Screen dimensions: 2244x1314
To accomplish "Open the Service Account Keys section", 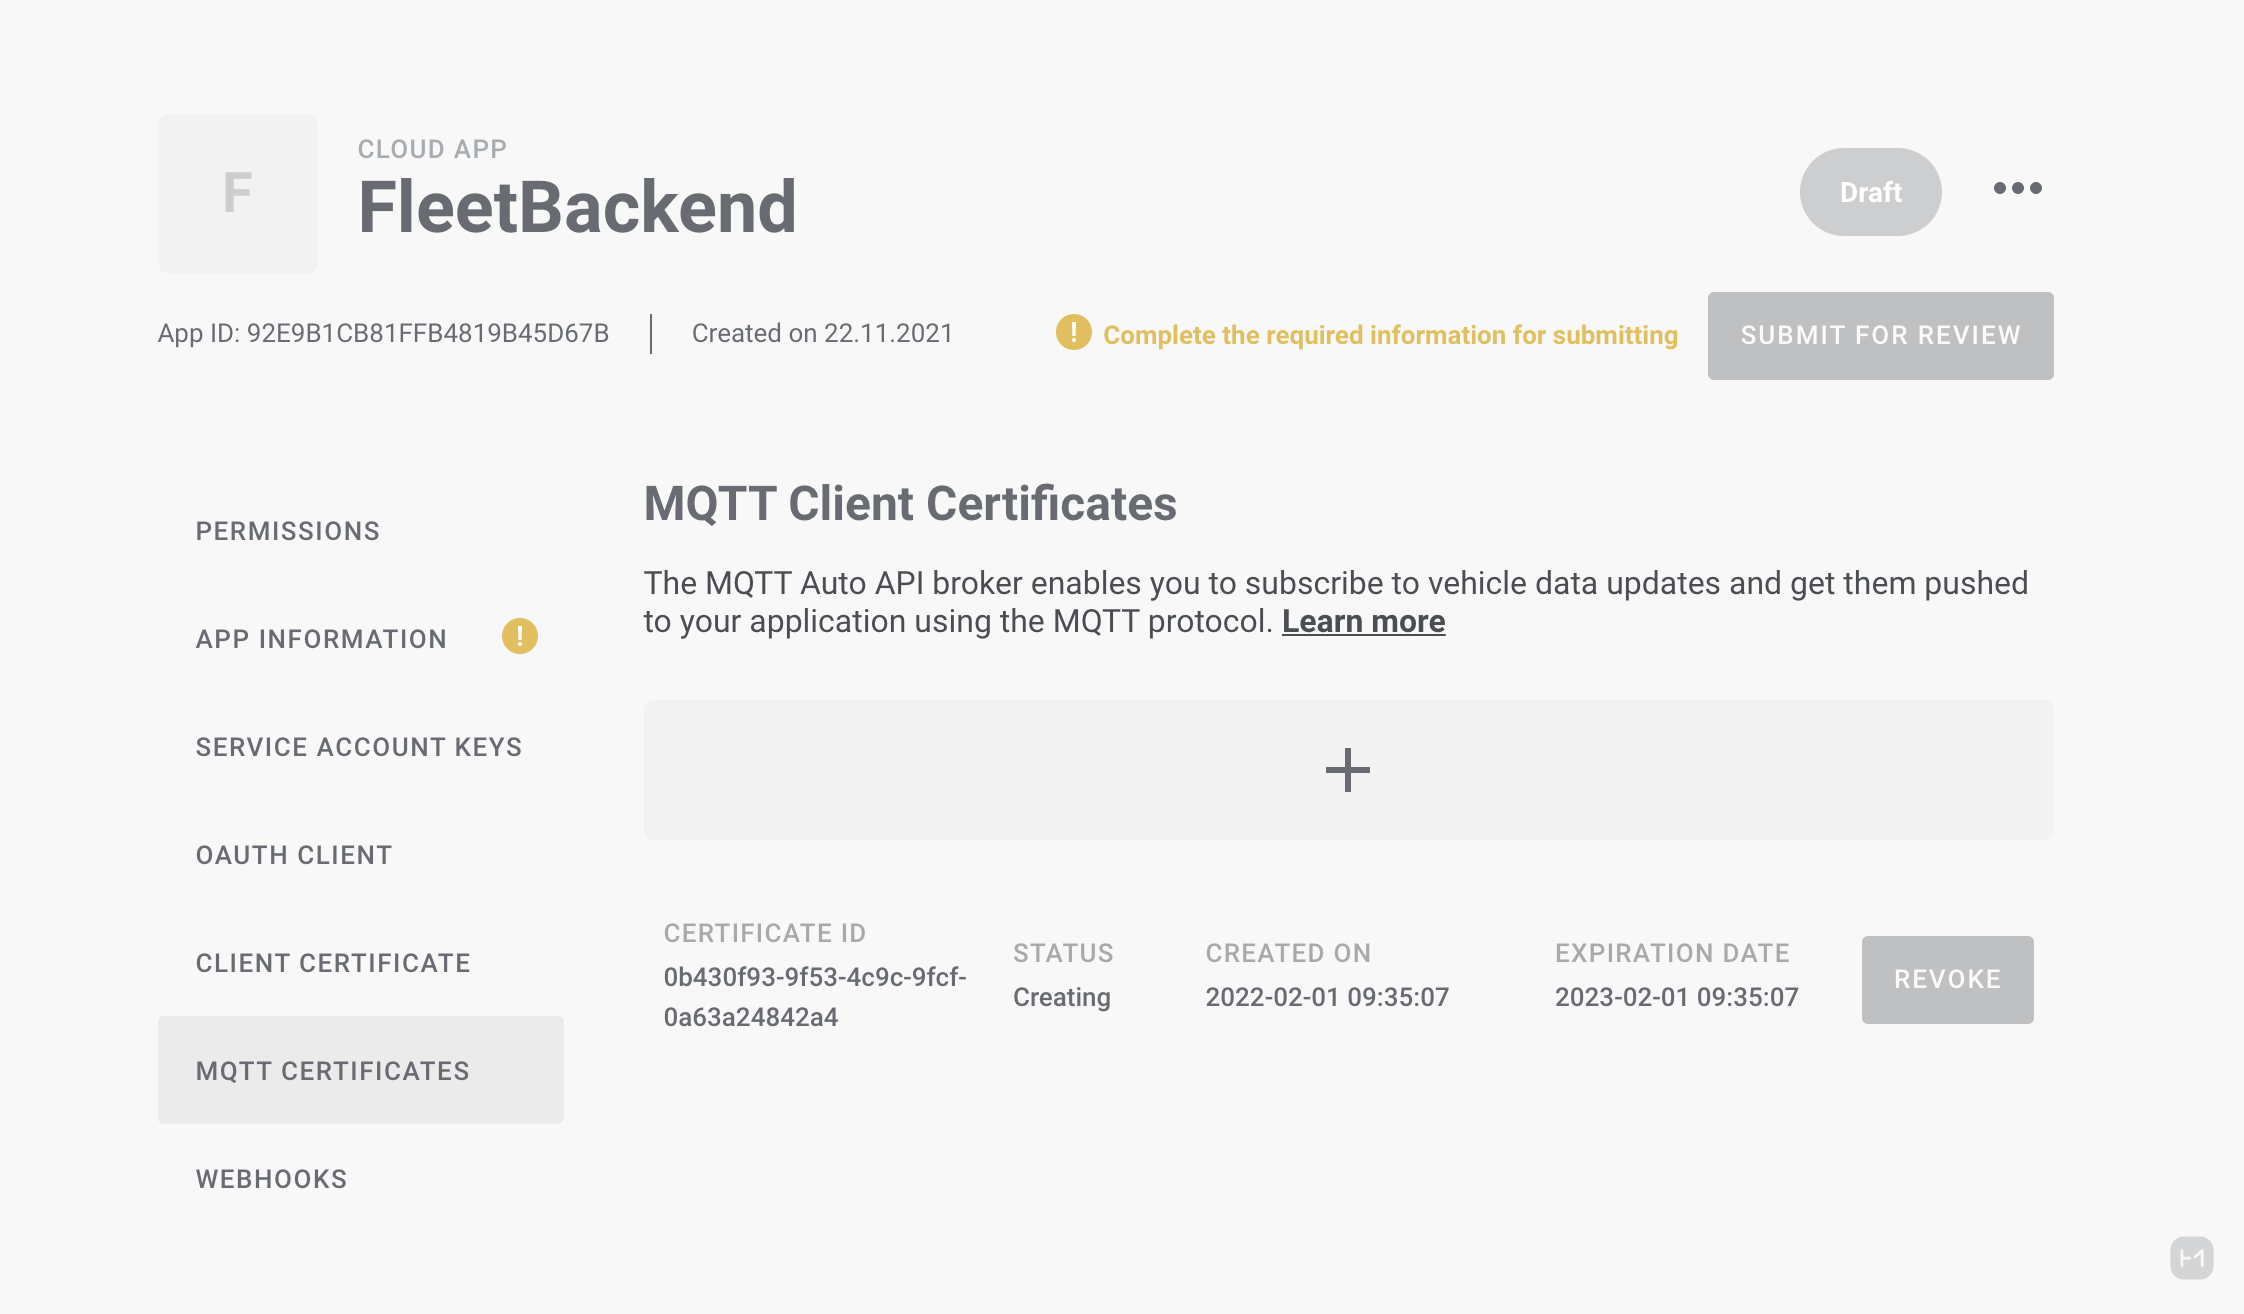I will point(359,747).
